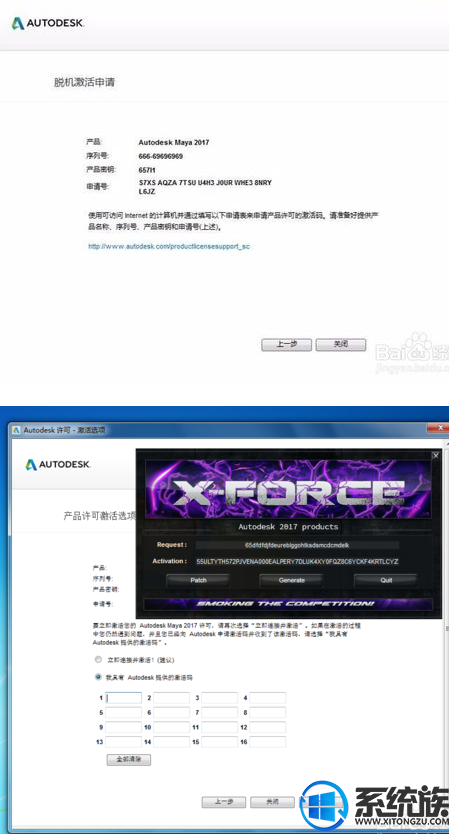Screen dimensions: 449x834
Task: Click the 全部清除 button
Action: [129, 760]
